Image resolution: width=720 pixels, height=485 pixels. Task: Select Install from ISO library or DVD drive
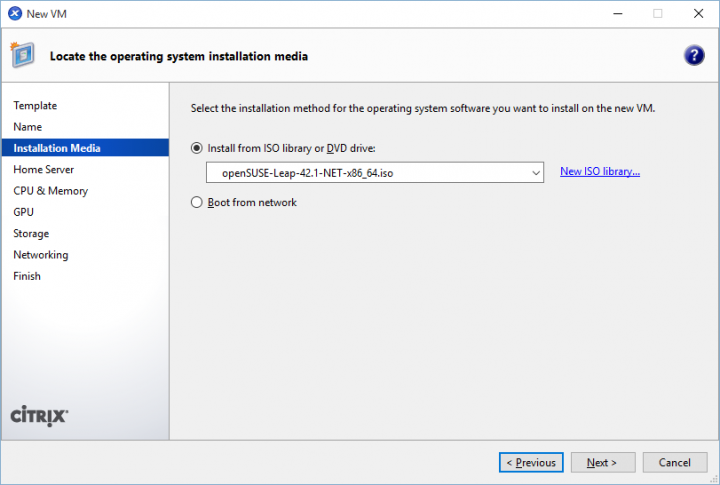click(x=197, y=148)
